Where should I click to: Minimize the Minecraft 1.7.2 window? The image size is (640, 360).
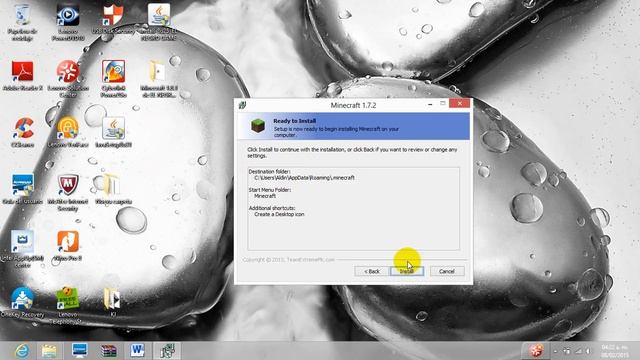[x=430, y=104]
